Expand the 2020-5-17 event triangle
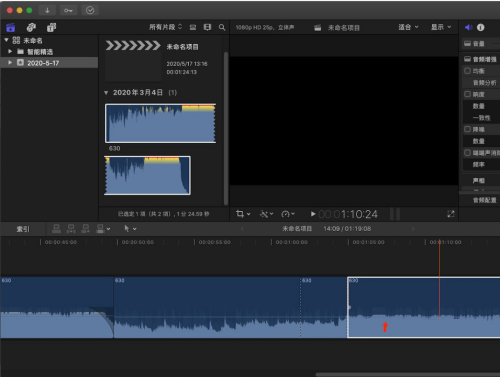Viewport: 500px width, 377px height. pyautogui.click(x=10, y=62)
